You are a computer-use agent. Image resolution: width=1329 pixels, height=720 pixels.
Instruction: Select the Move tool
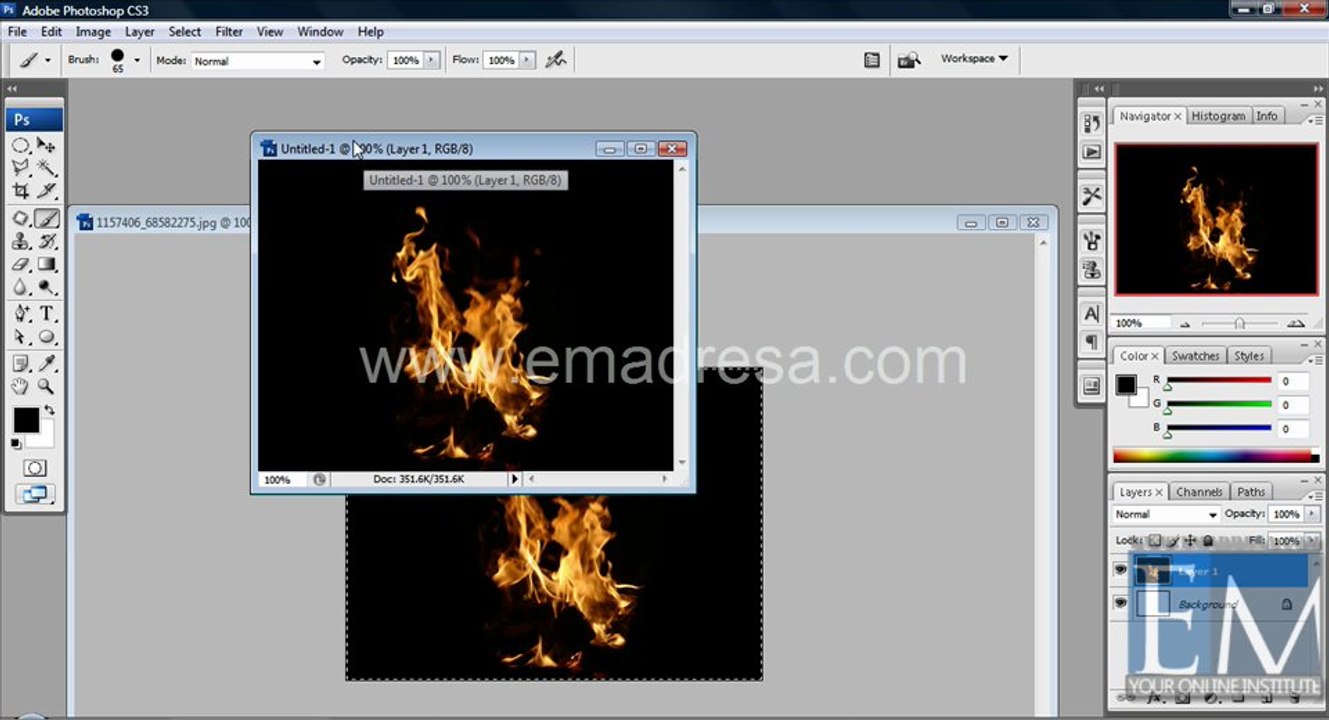tap(46, 145)
